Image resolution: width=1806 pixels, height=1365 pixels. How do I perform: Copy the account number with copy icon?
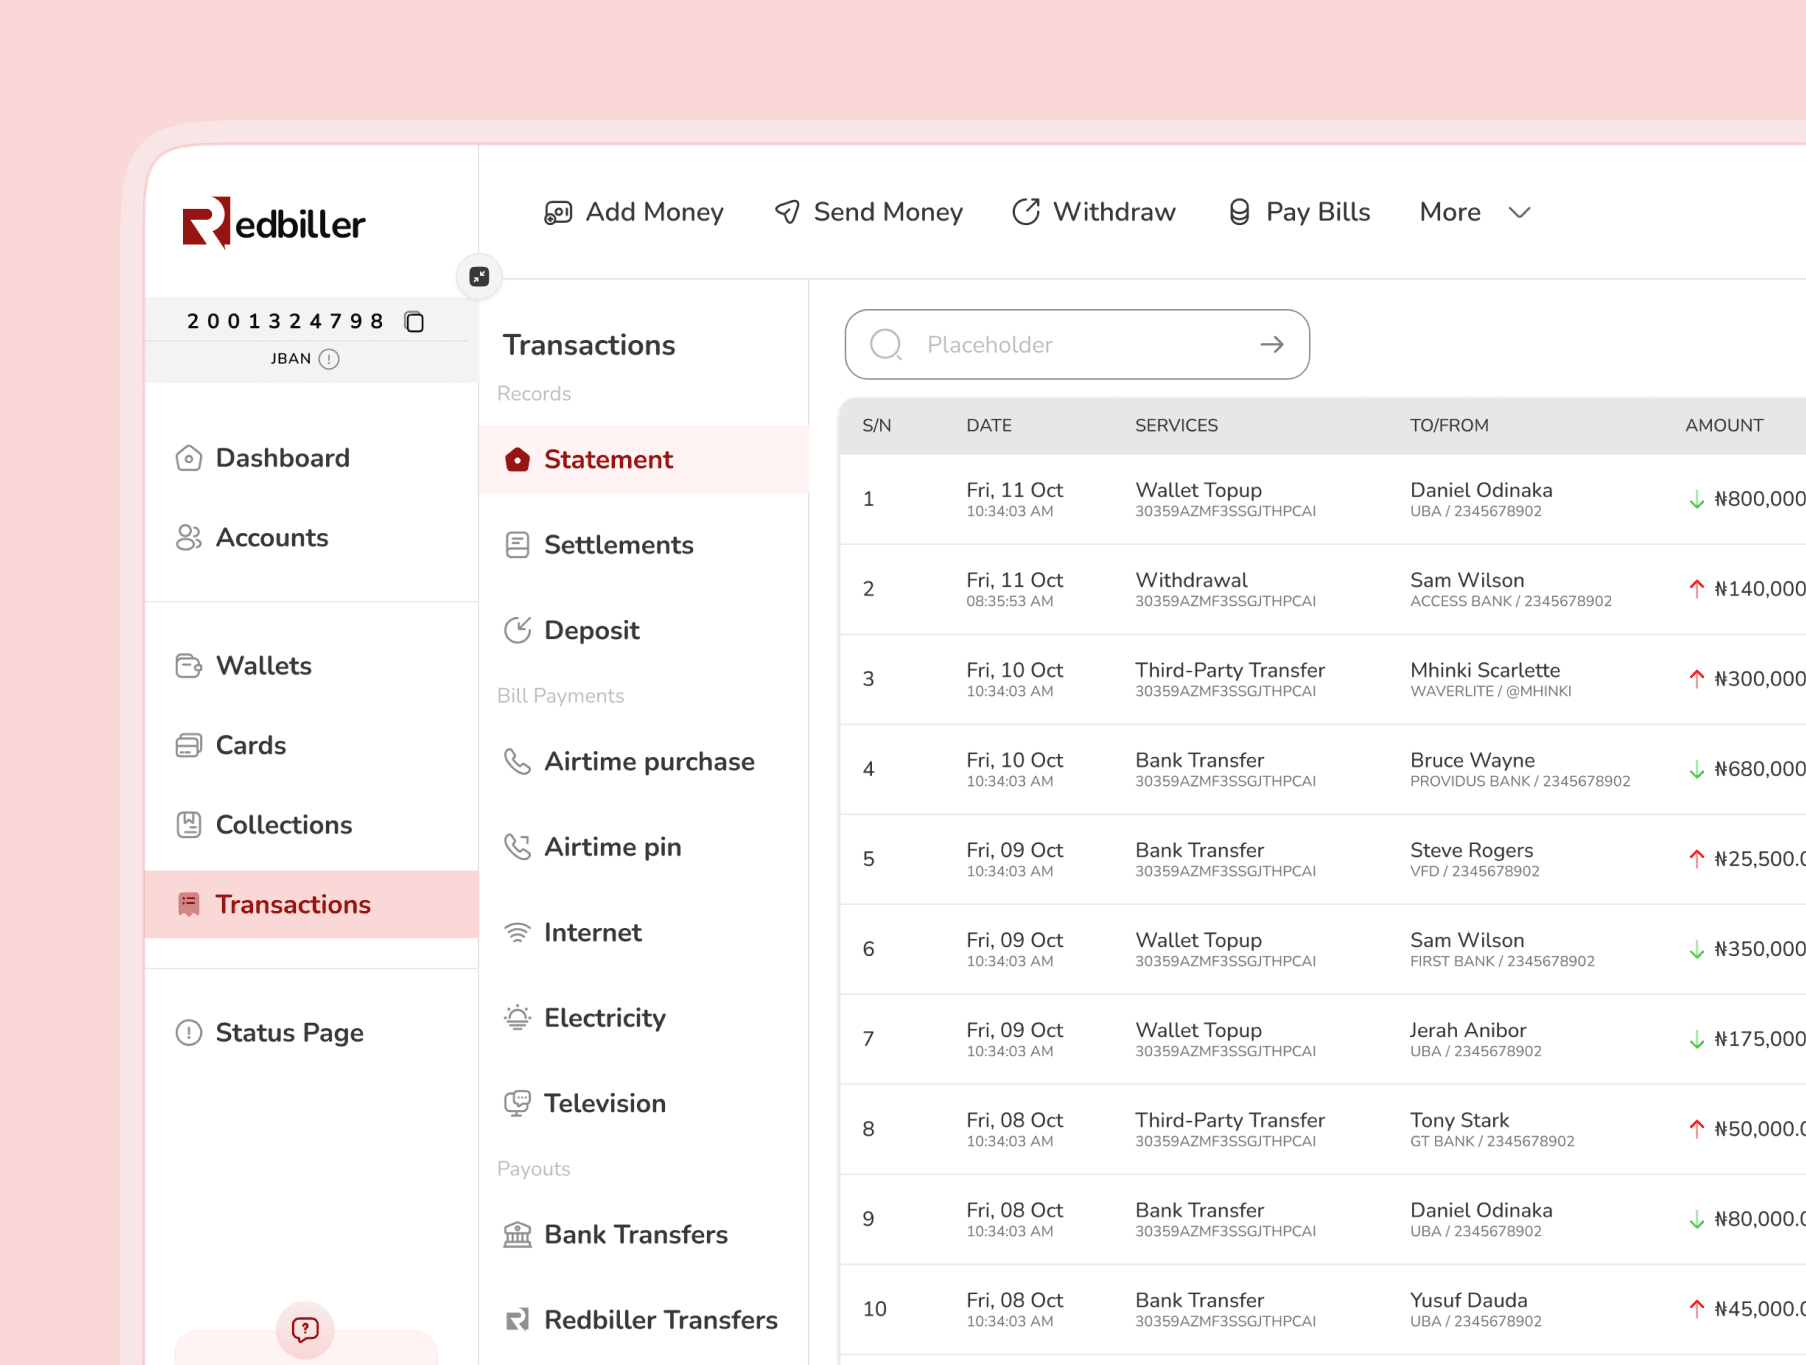click(x=414, y=322)
